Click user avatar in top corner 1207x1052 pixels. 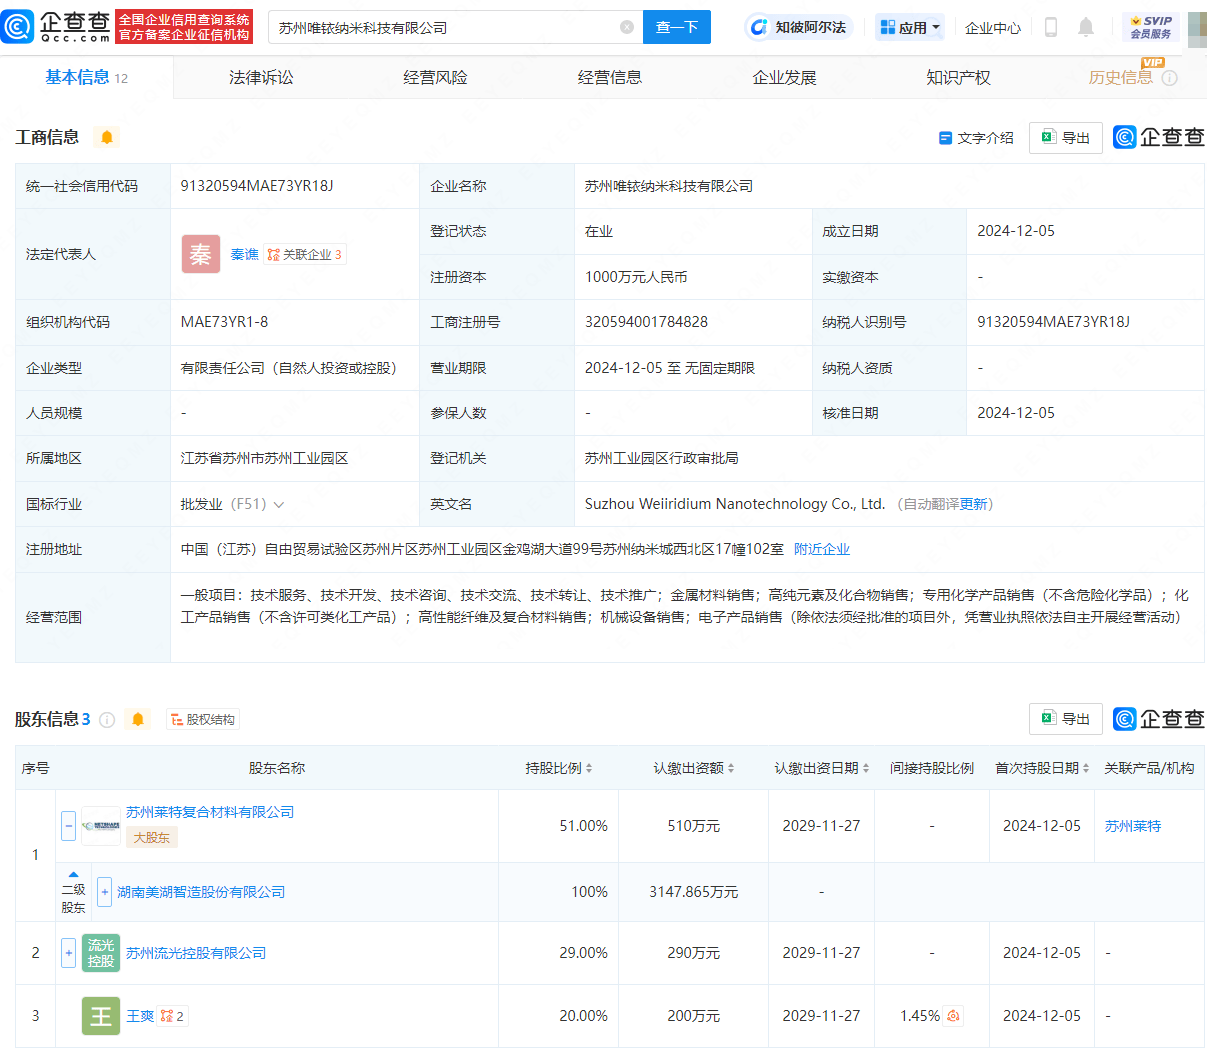1197,27
